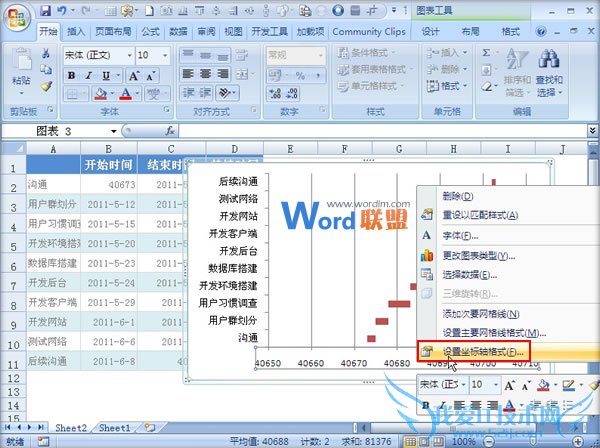The image size is (600, 448).
Task: Activate the Format Painter brush
Action: (46, 86)
